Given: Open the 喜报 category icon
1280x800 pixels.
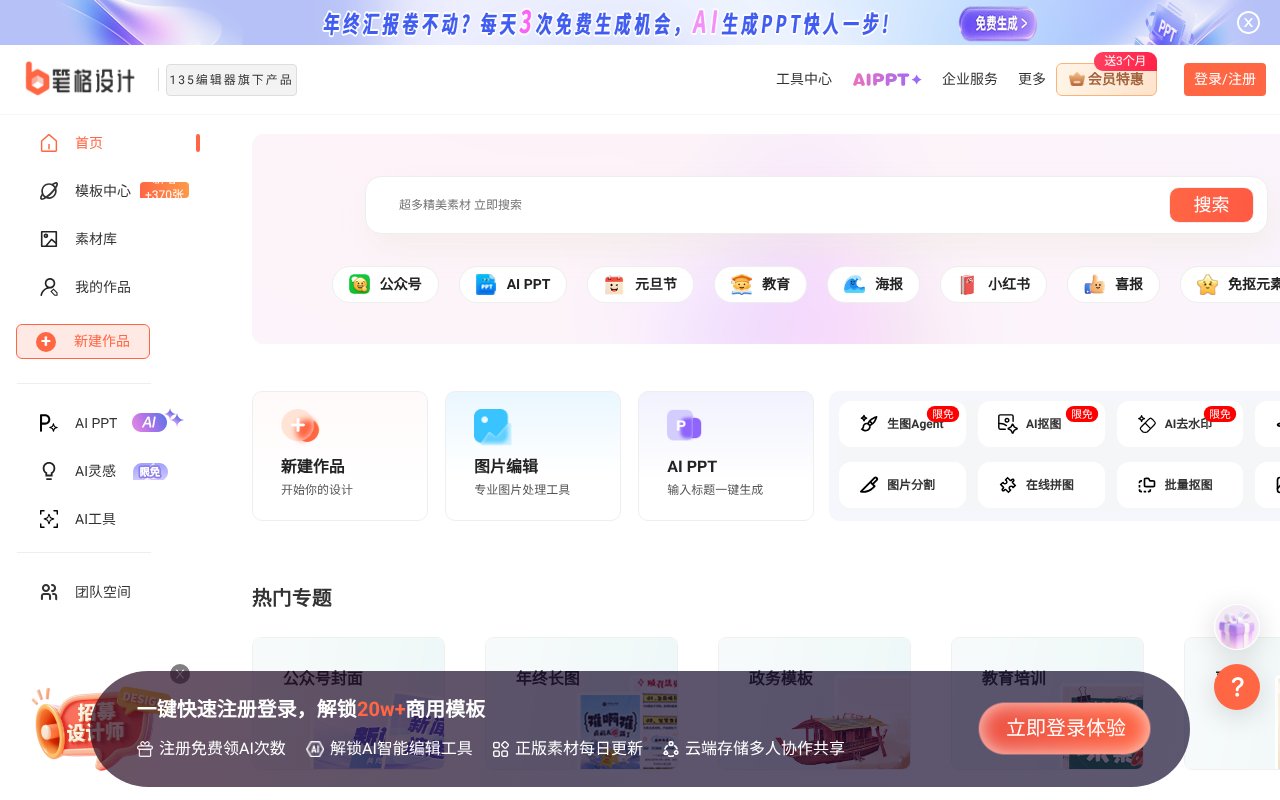Looking at the screenshot, I should pos(1113,284).
